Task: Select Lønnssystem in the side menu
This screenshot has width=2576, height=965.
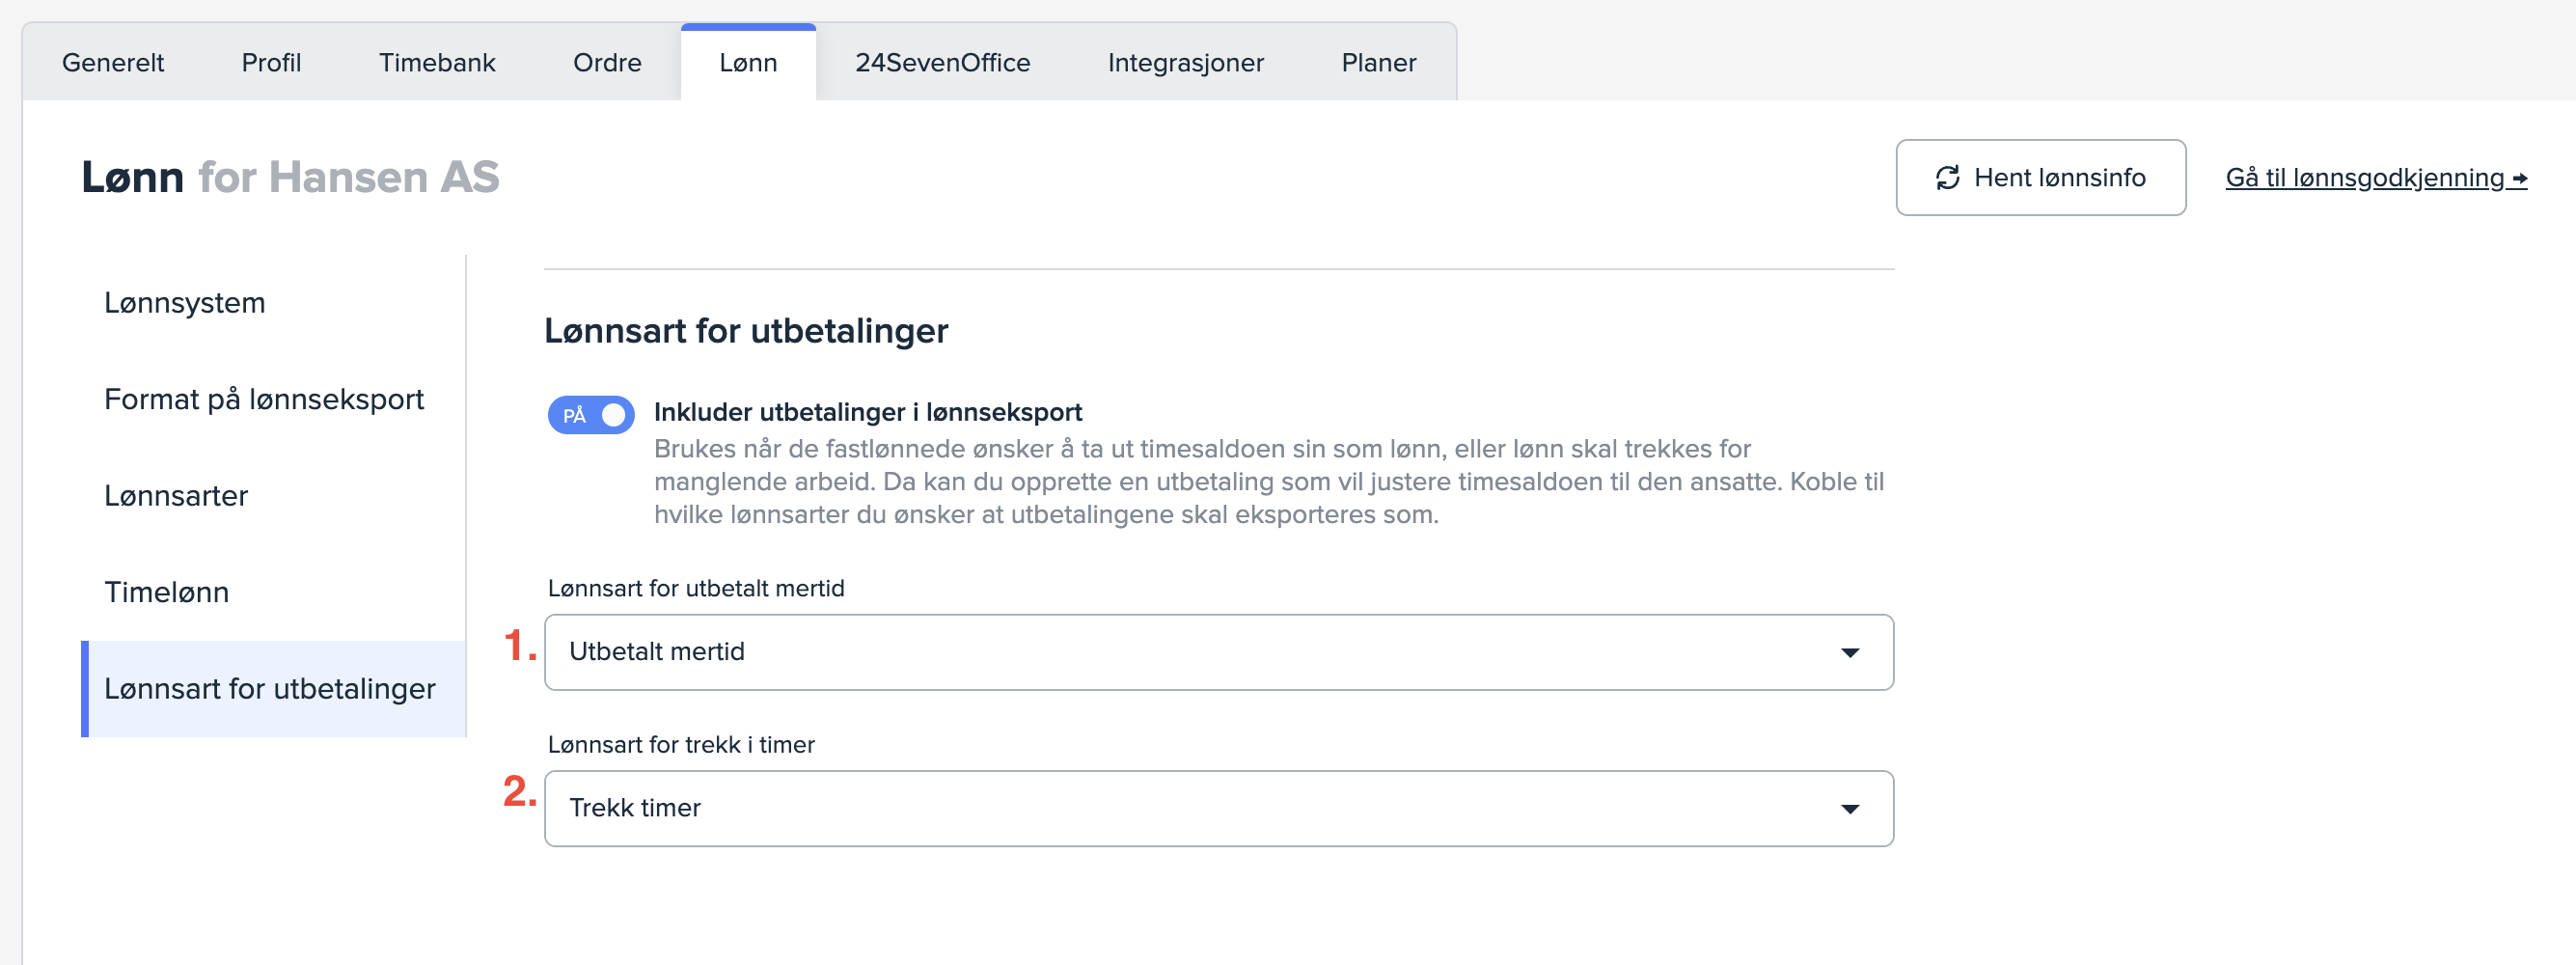Action: click(185, 303)
